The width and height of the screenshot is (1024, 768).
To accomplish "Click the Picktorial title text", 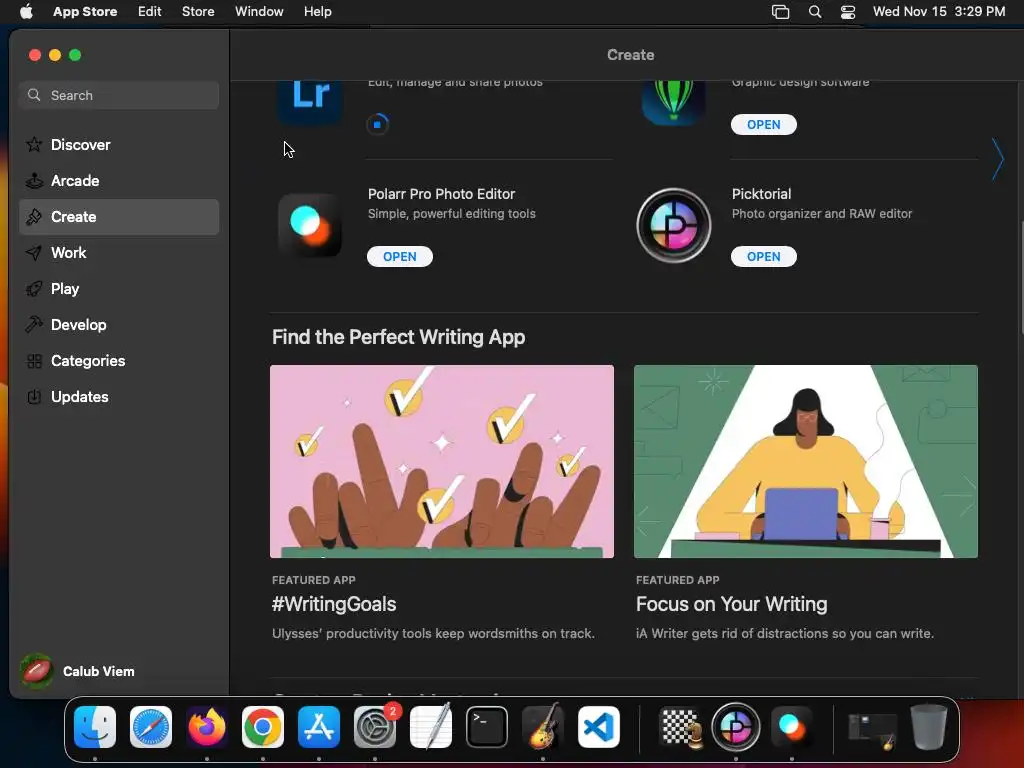I will (761, 194).
